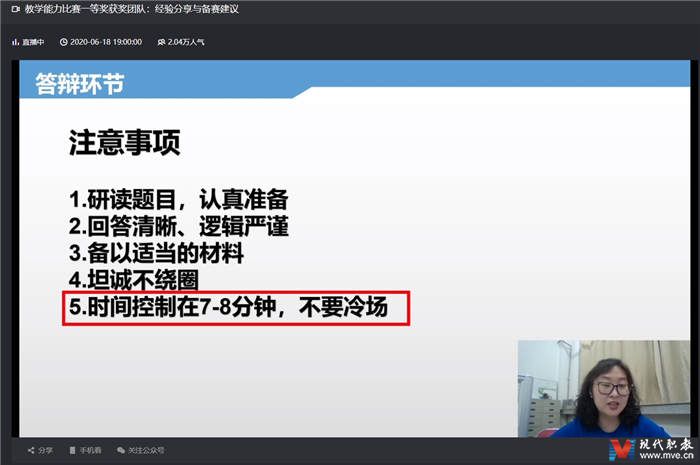Click the share icon in bottom bar
Viewport: 700px width, 465px height.
(x=31, y=450)
